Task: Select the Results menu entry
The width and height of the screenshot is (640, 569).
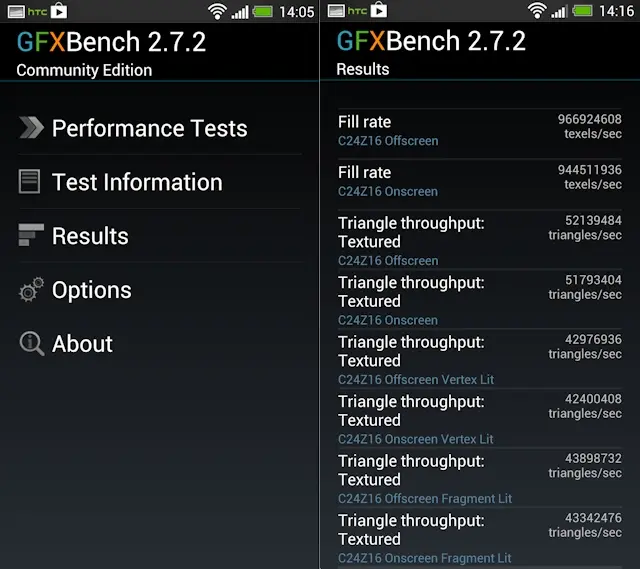Action: click(90, 236)
